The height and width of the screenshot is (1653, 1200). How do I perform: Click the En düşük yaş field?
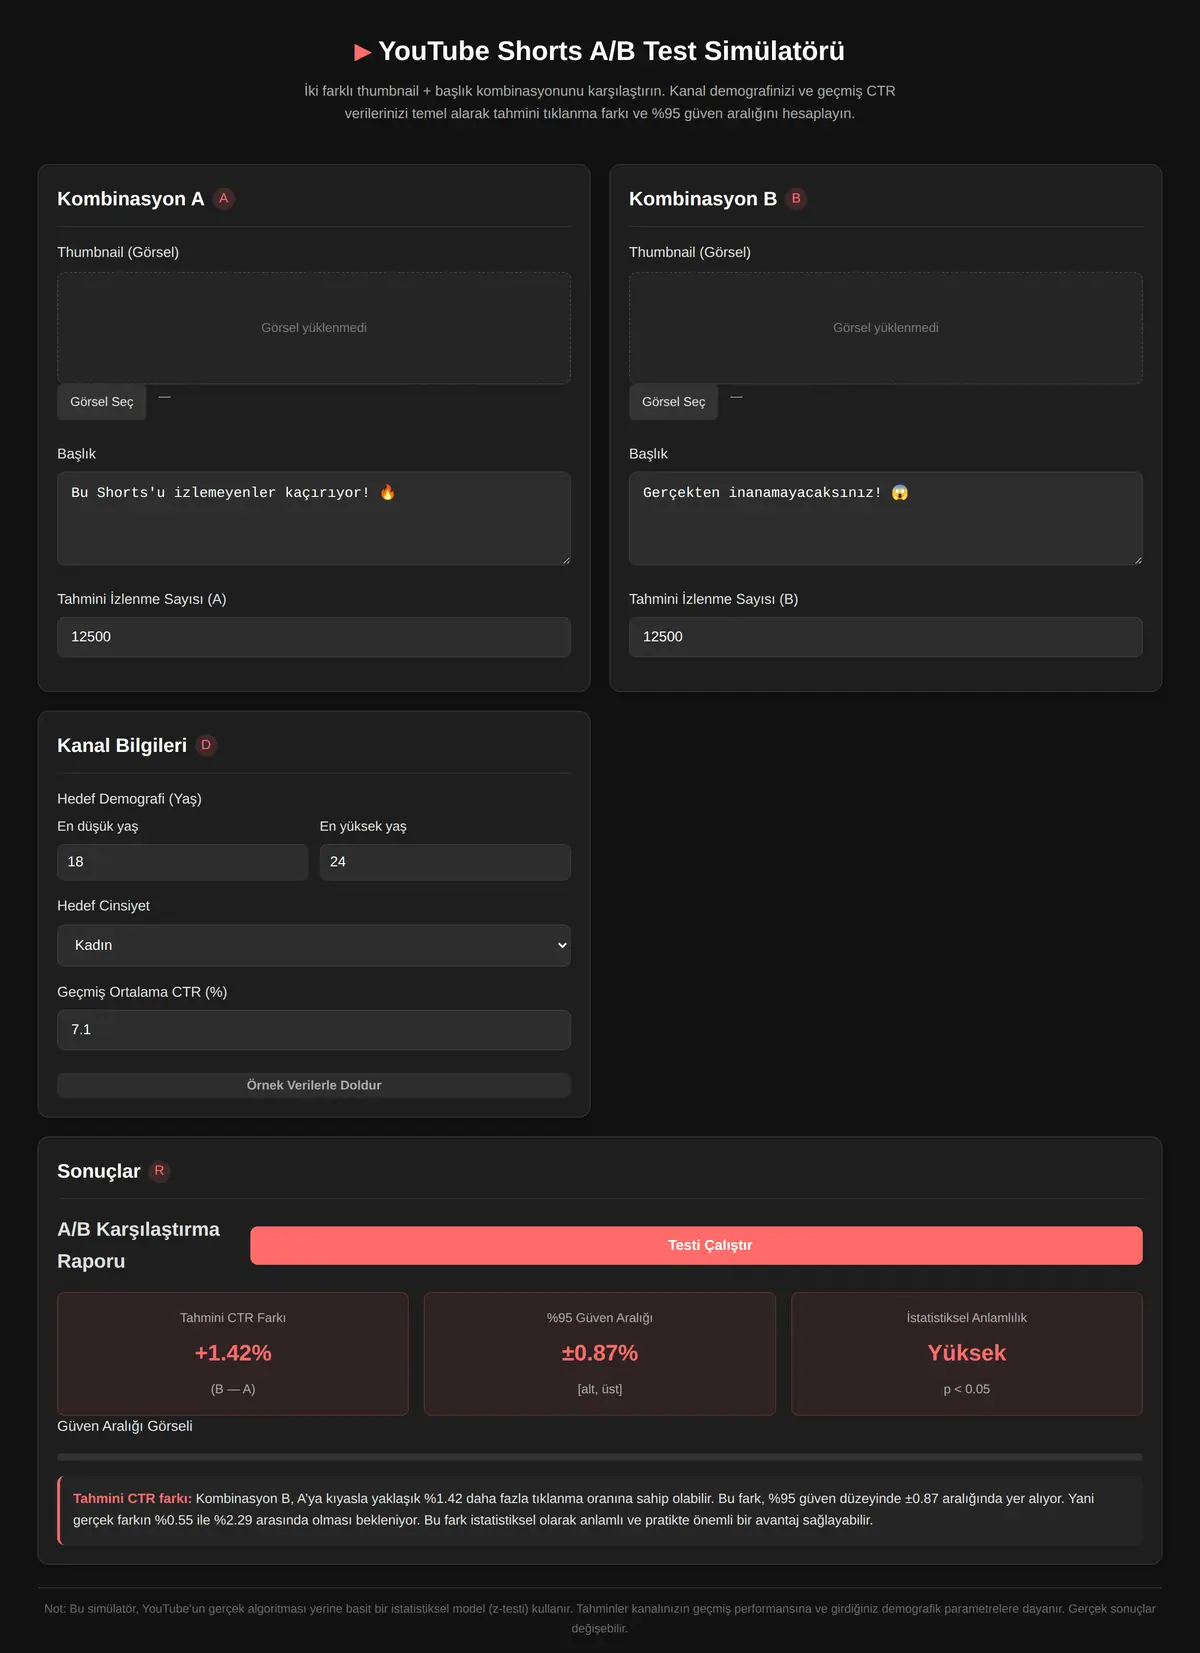[x=183, y=862]
